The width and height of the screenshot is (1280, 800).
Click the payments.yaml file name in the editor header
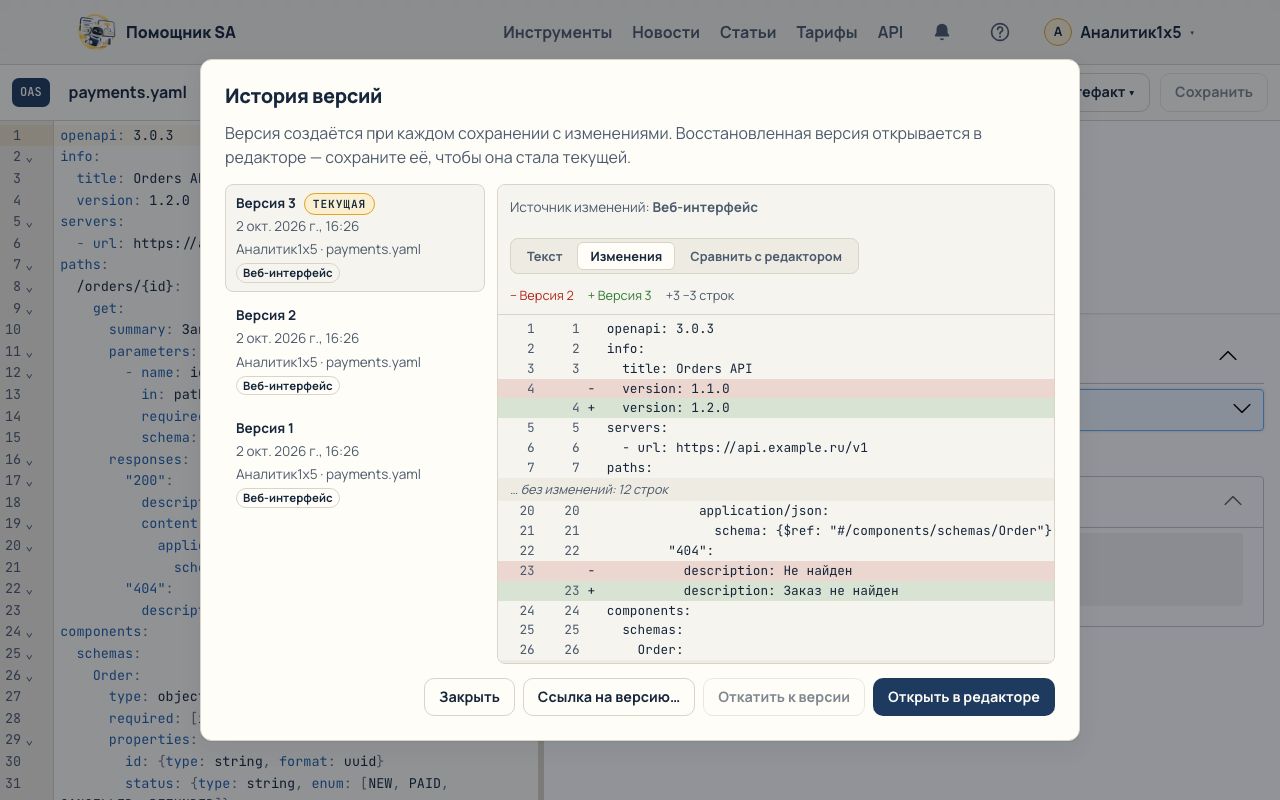click(x=127, y=92)
